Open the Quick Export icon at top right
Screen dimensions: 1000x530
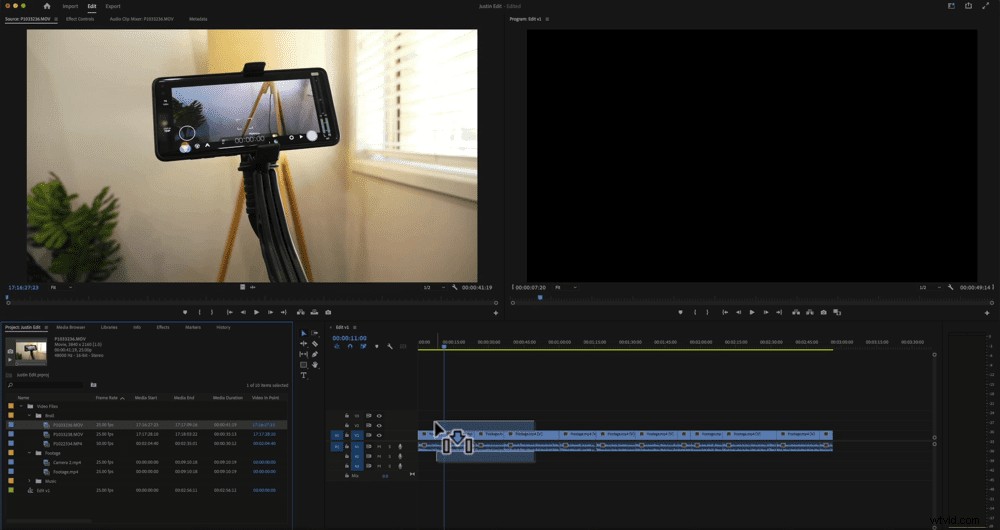tap(969, 6)
